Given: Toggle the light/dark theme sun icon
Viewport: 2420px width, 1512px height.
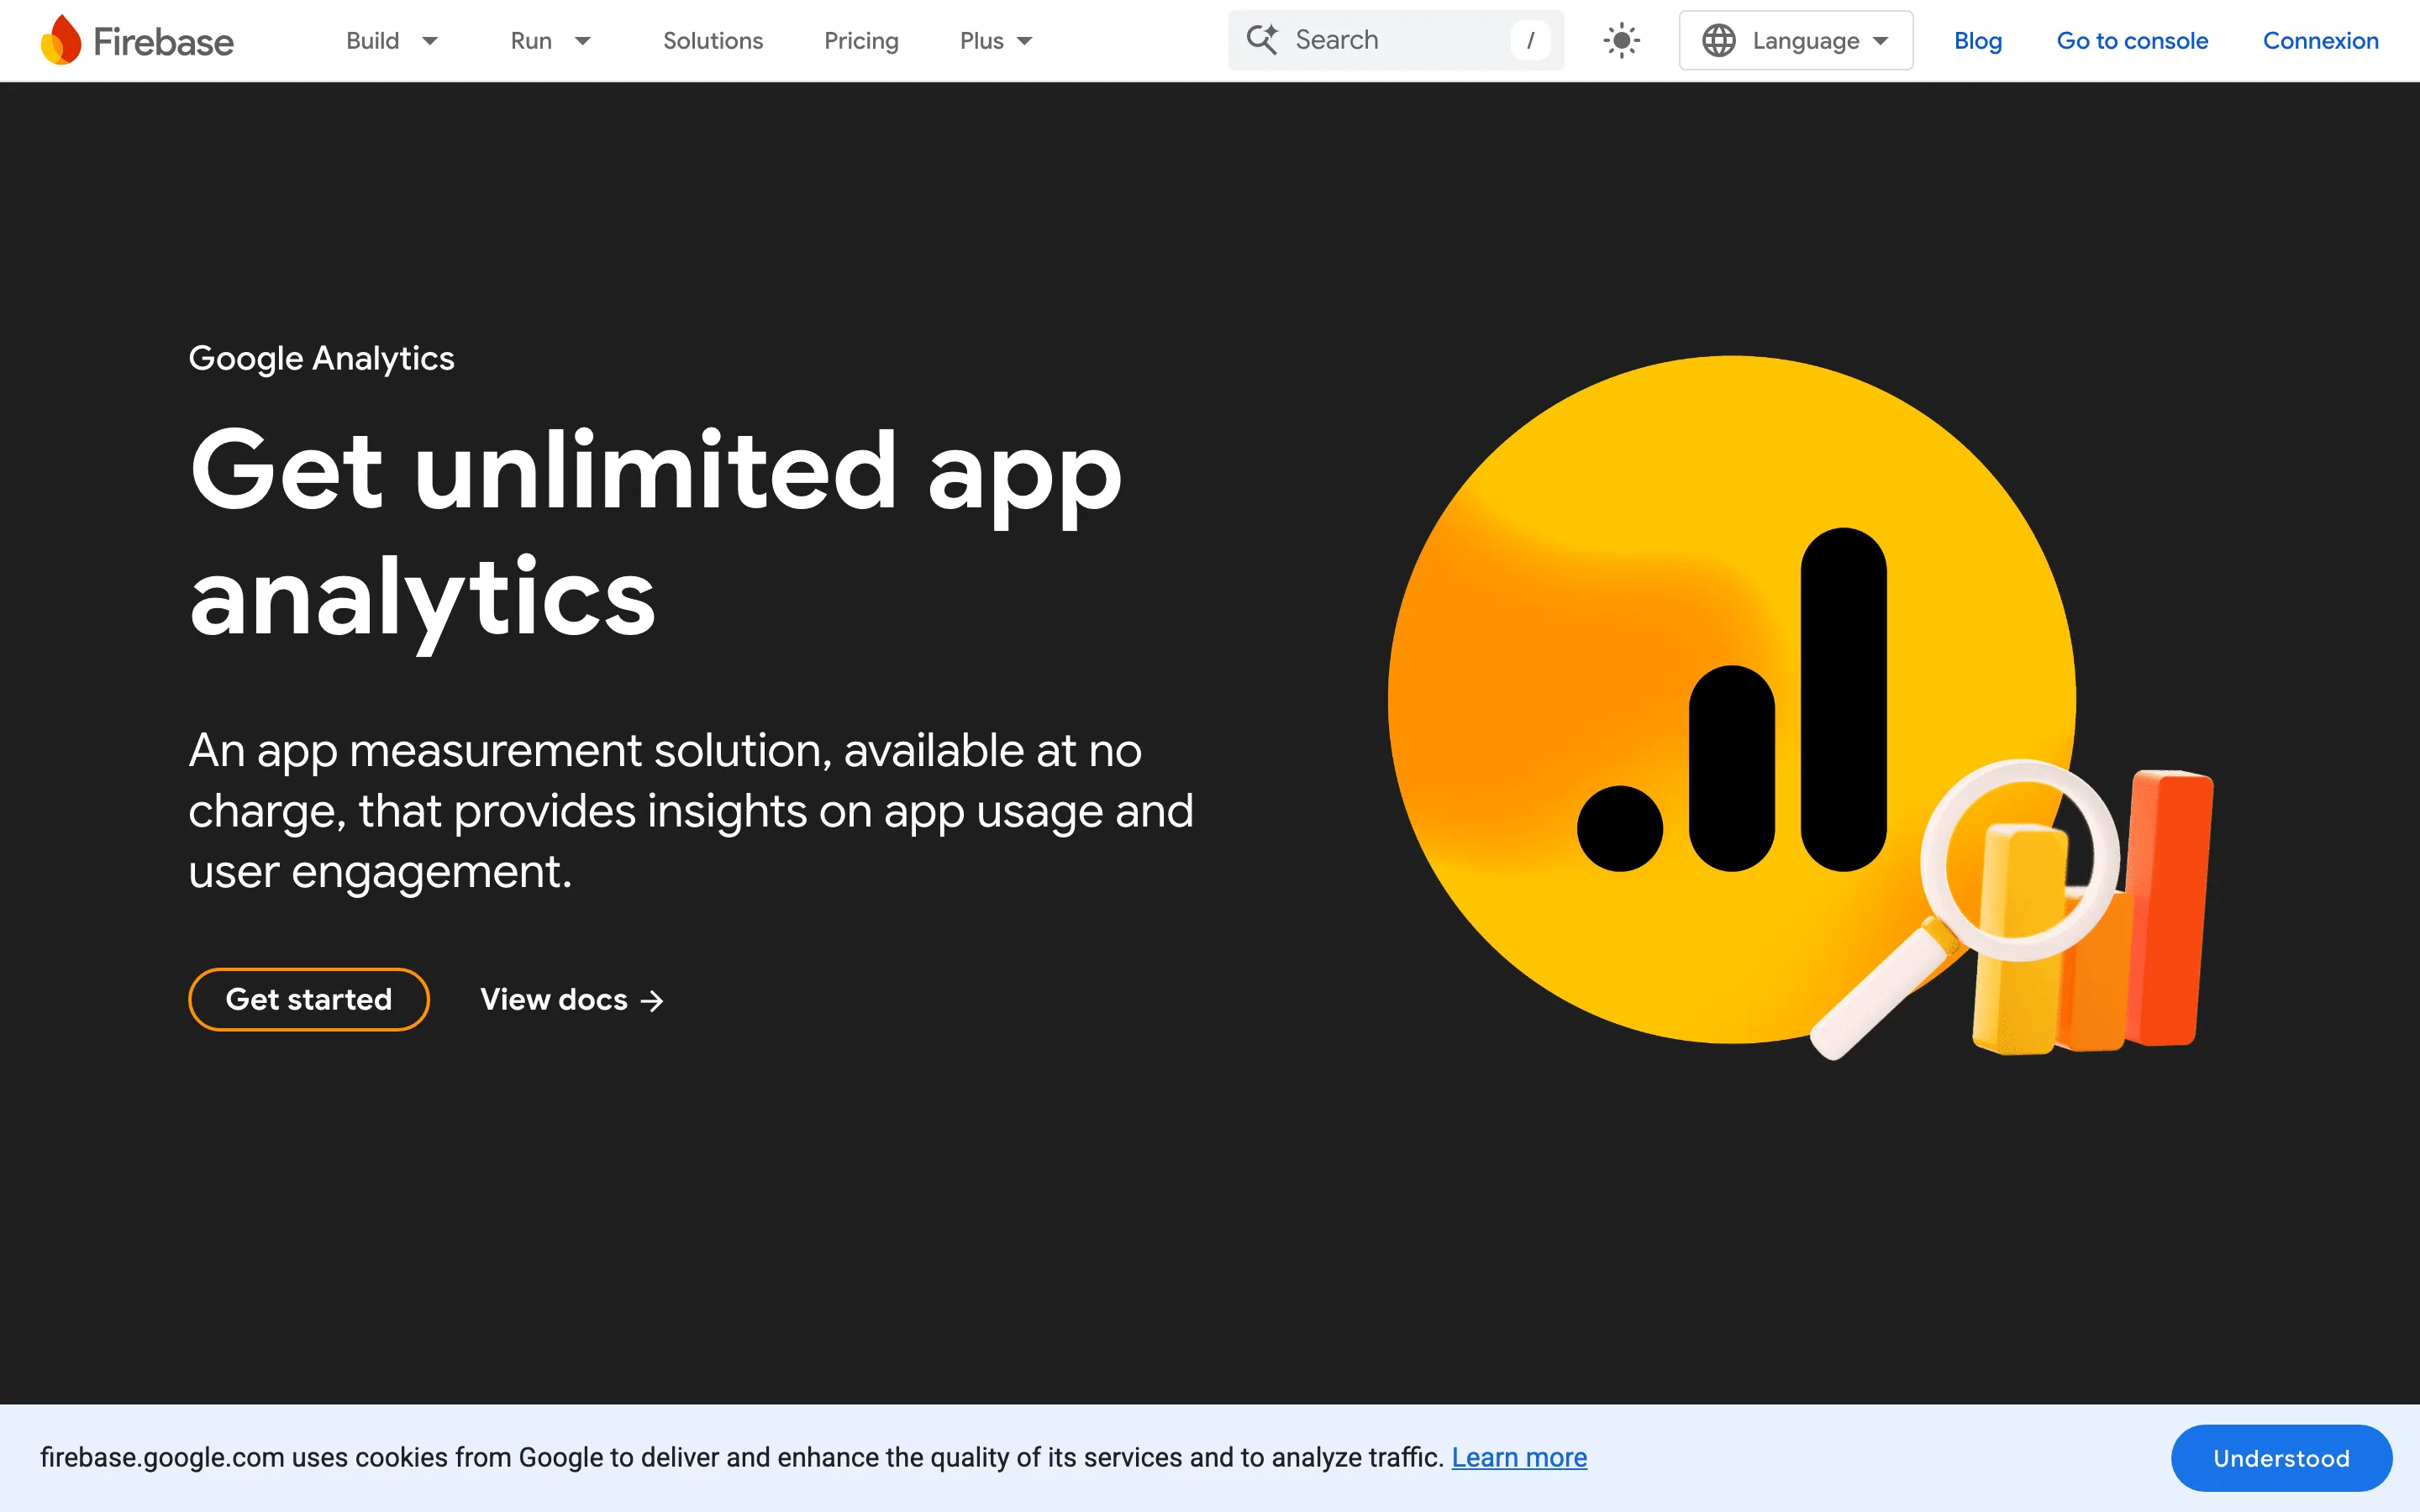Looking at the screenshot, I should click(x=1621, y=41).
